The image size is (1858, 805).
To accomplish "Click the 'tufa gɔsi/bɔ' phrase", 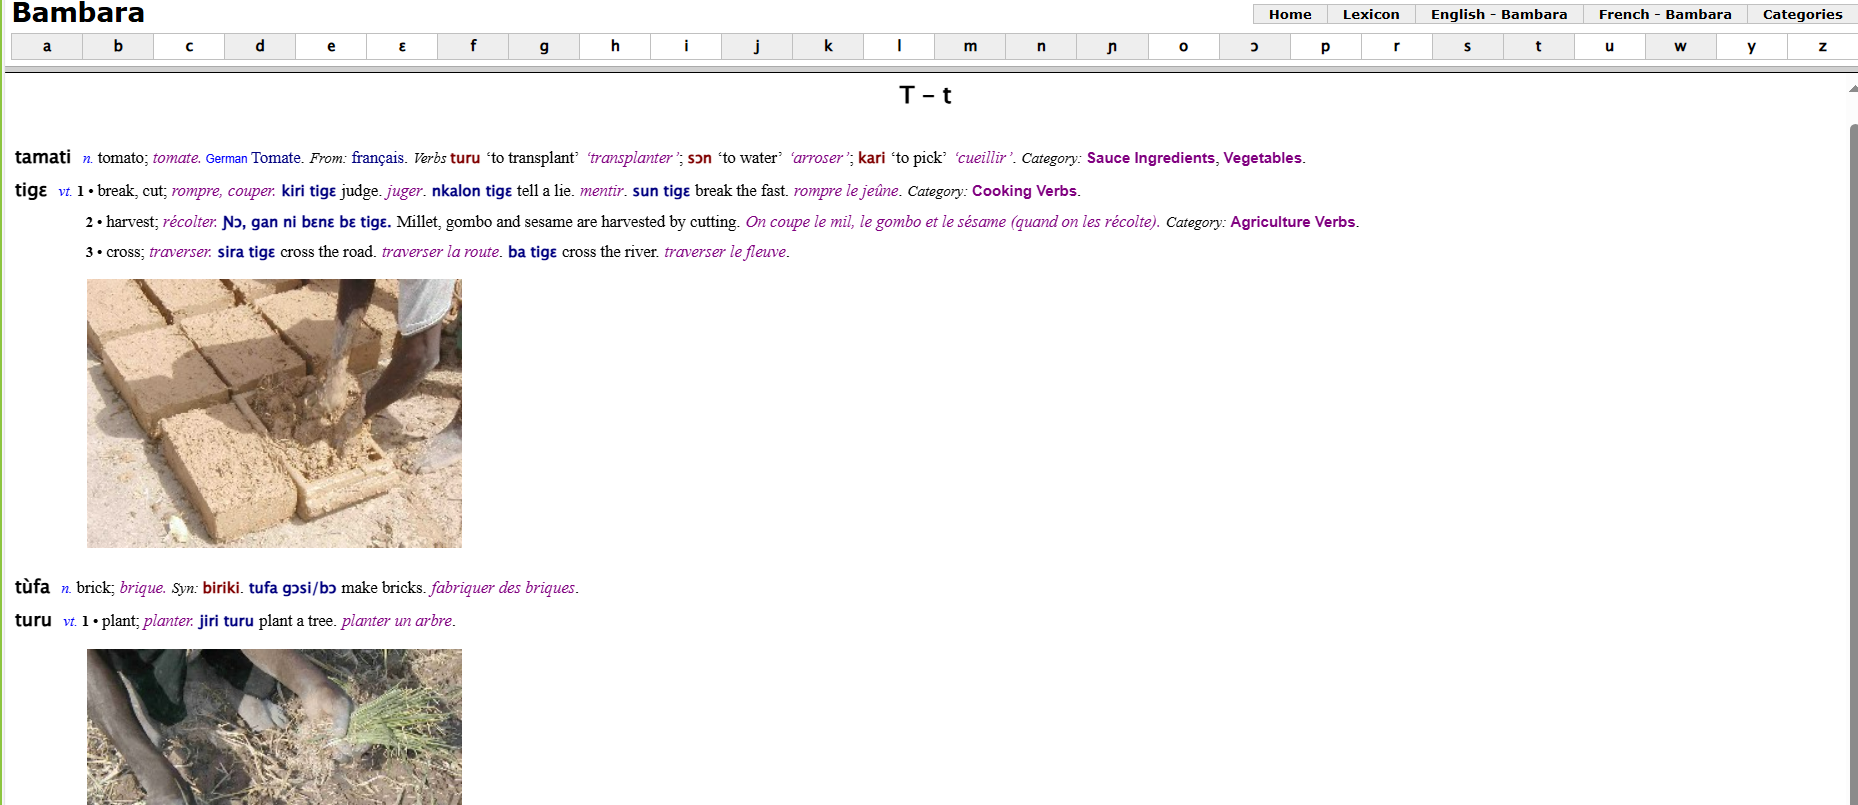I will click(x=292, y=588).
